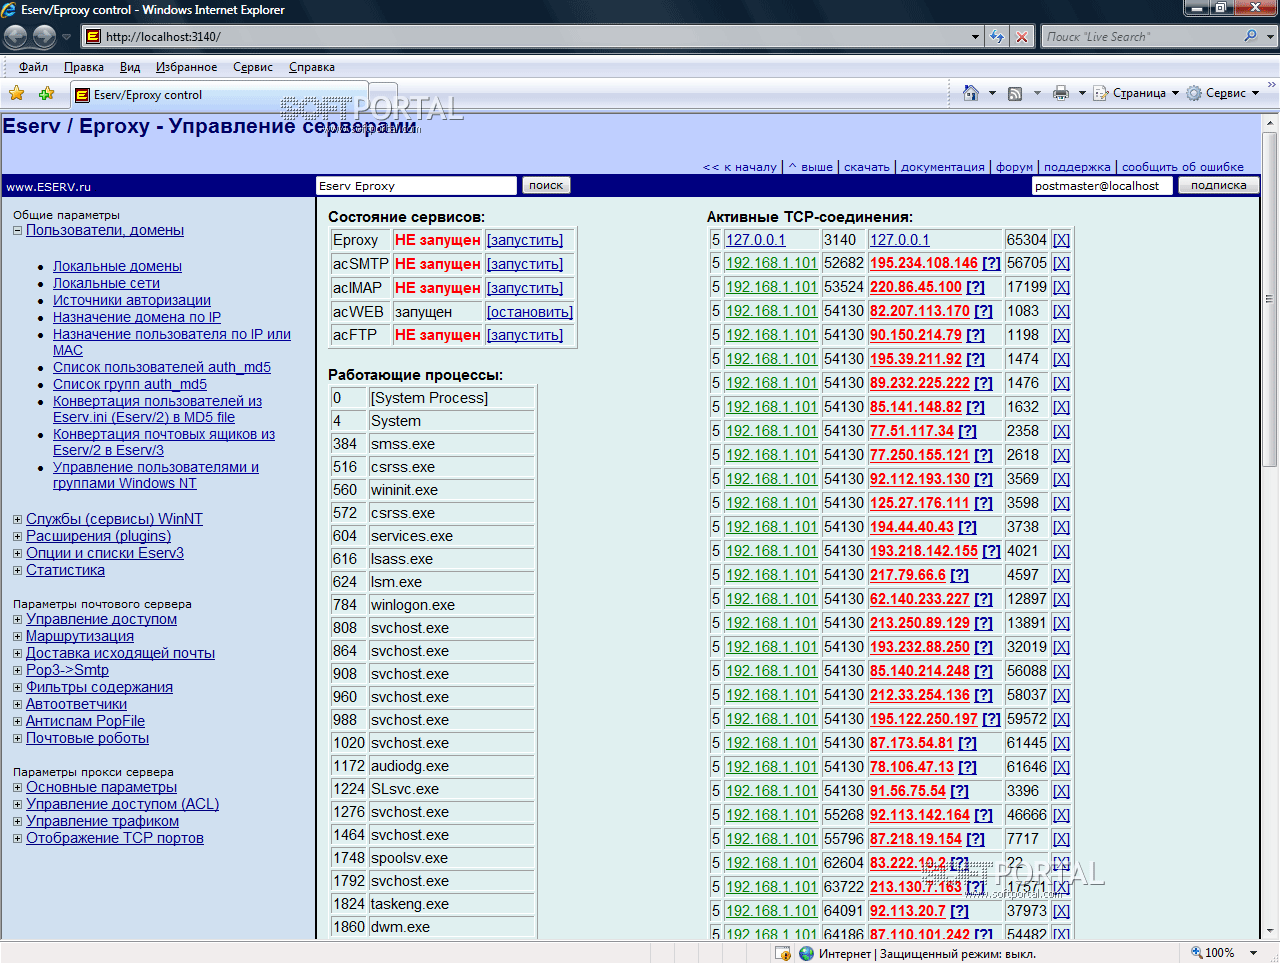Click the Refresh page icon
The width and height of the screenshot is (1280, 964).
pyautogui.click(x=997, y=37)
